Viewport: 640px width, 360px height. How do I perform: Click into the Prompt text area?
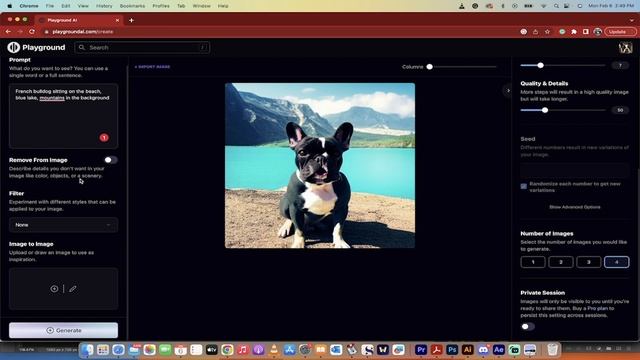click(x=63, y=116)
